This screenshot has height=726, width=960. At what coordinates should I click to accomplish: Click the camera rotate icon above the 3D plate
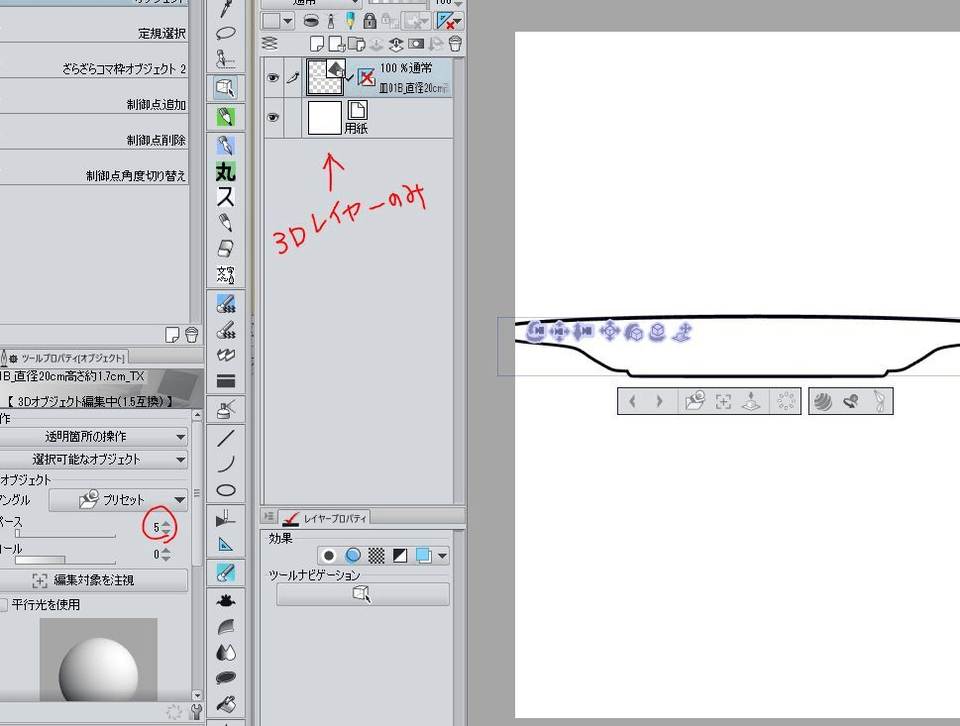(537, 331)
